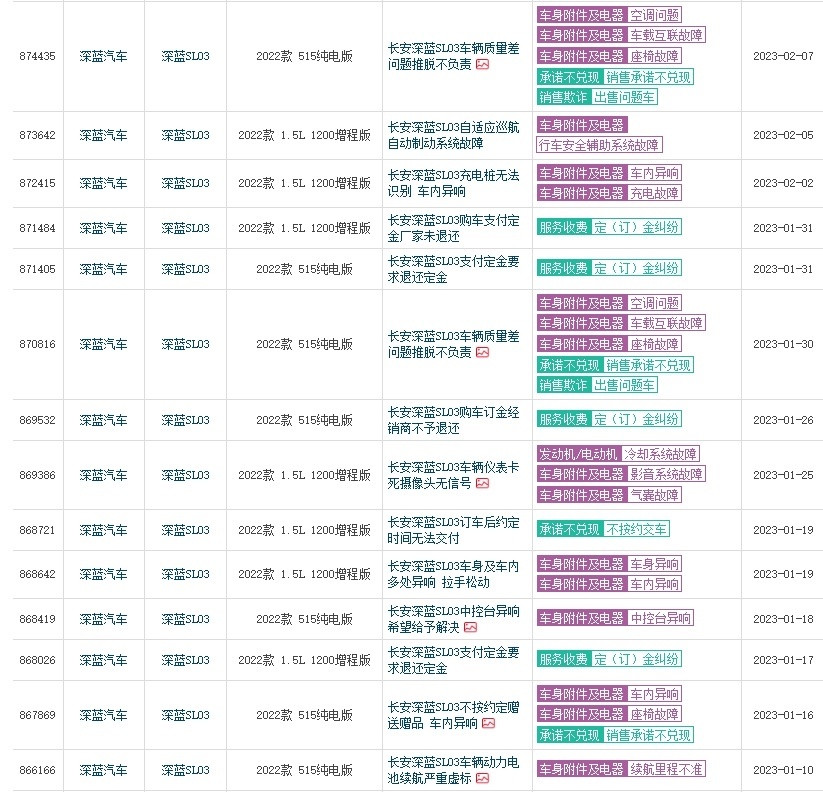This screenshot has height=792, width=823.
Task: Click 2022款 515纯电版 in row 869532
Action: coord(304,420)
